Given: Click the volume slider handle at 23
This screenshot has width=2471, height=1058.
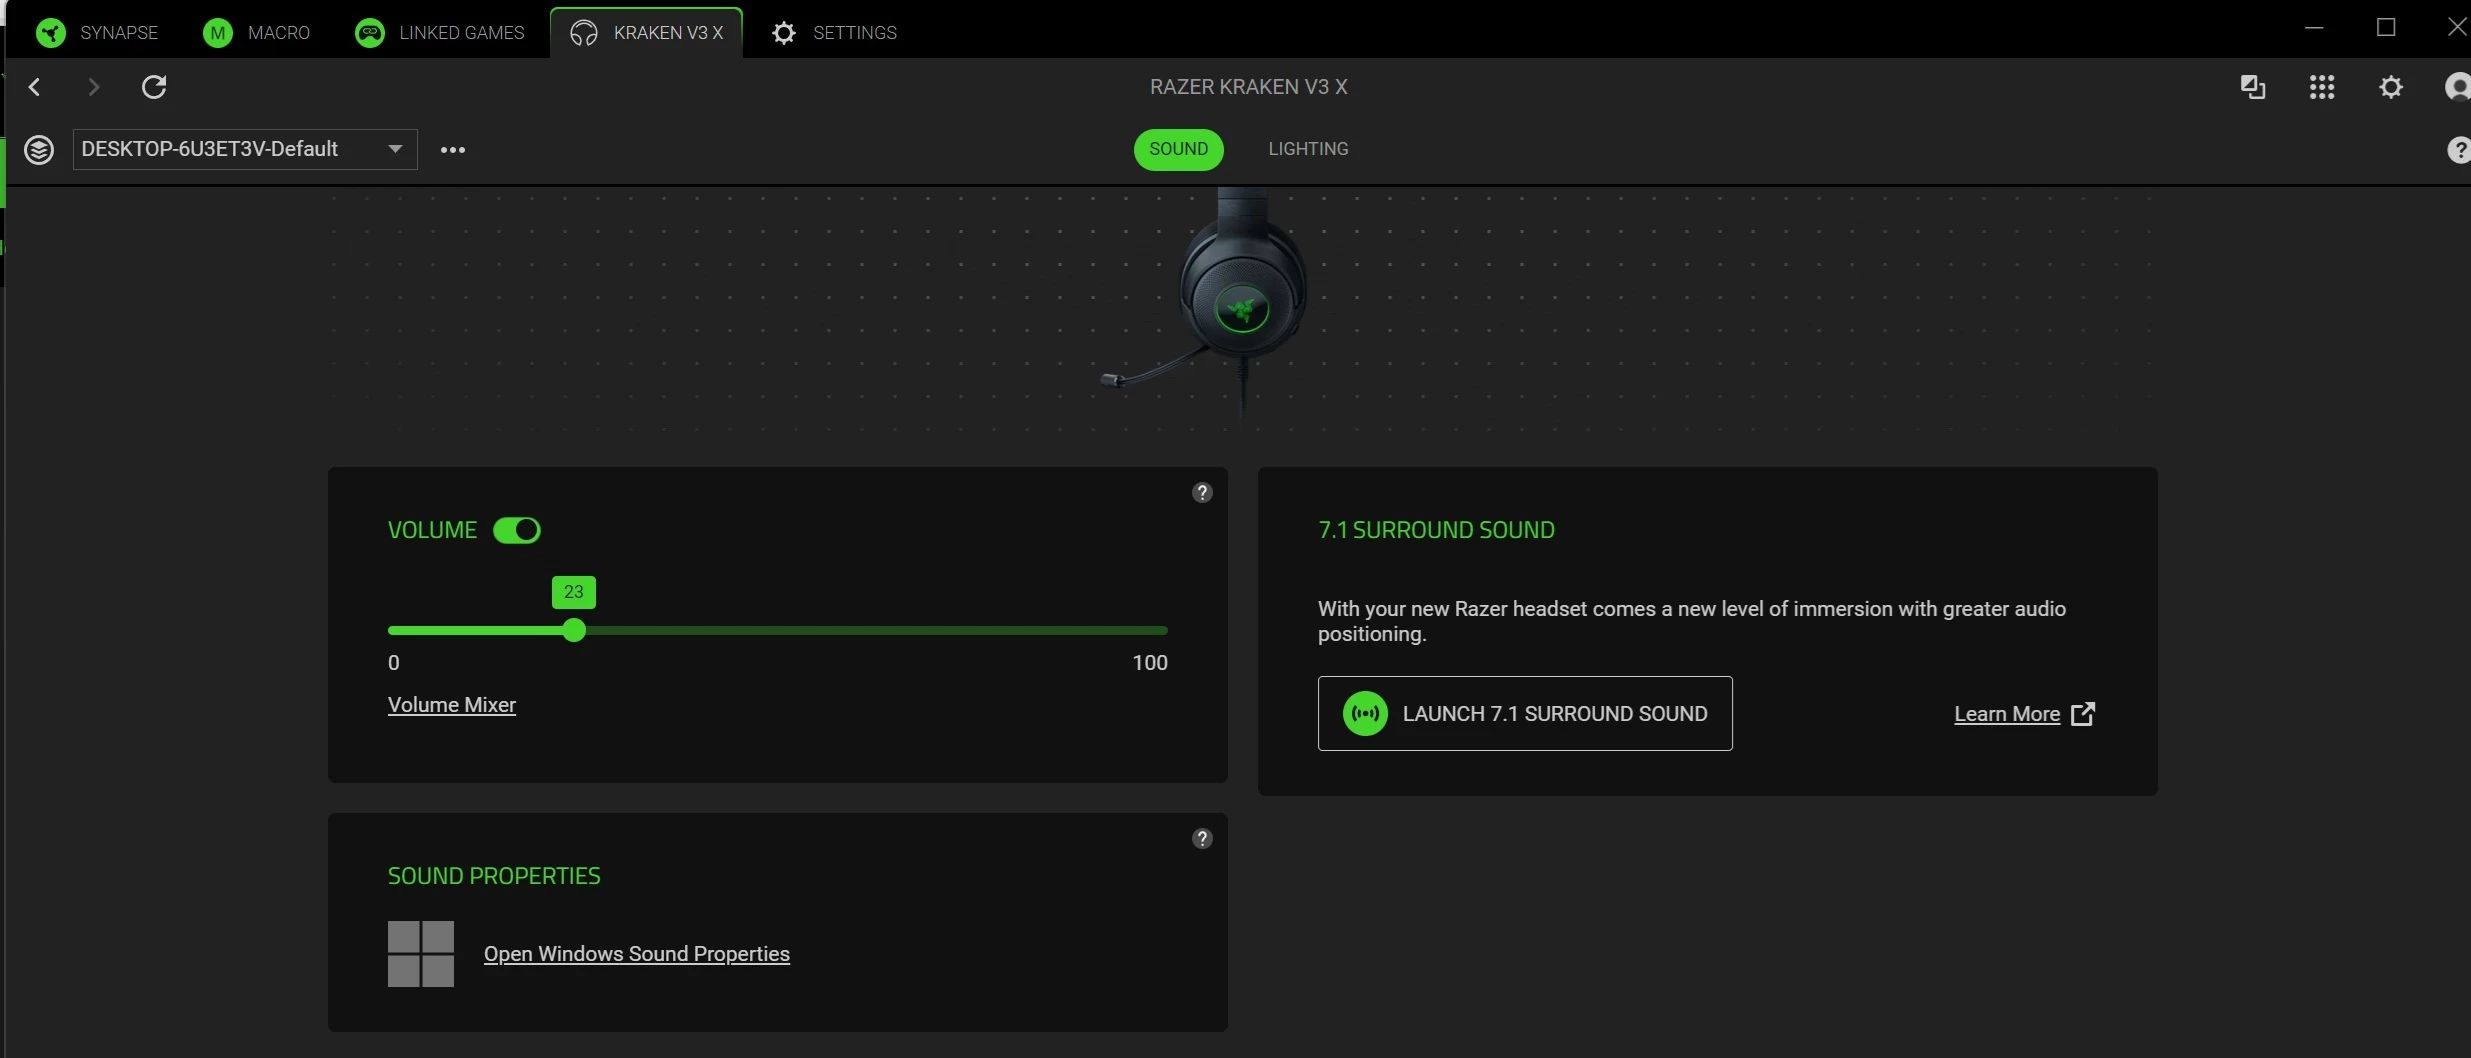Looking at the screenshot, I should click(574, 630).
